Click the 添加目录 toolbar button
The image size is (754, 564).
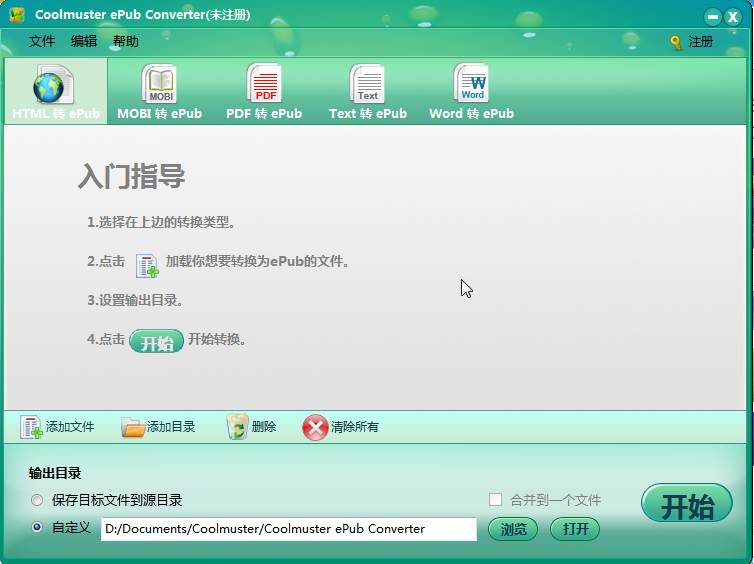tap(158, 427)
